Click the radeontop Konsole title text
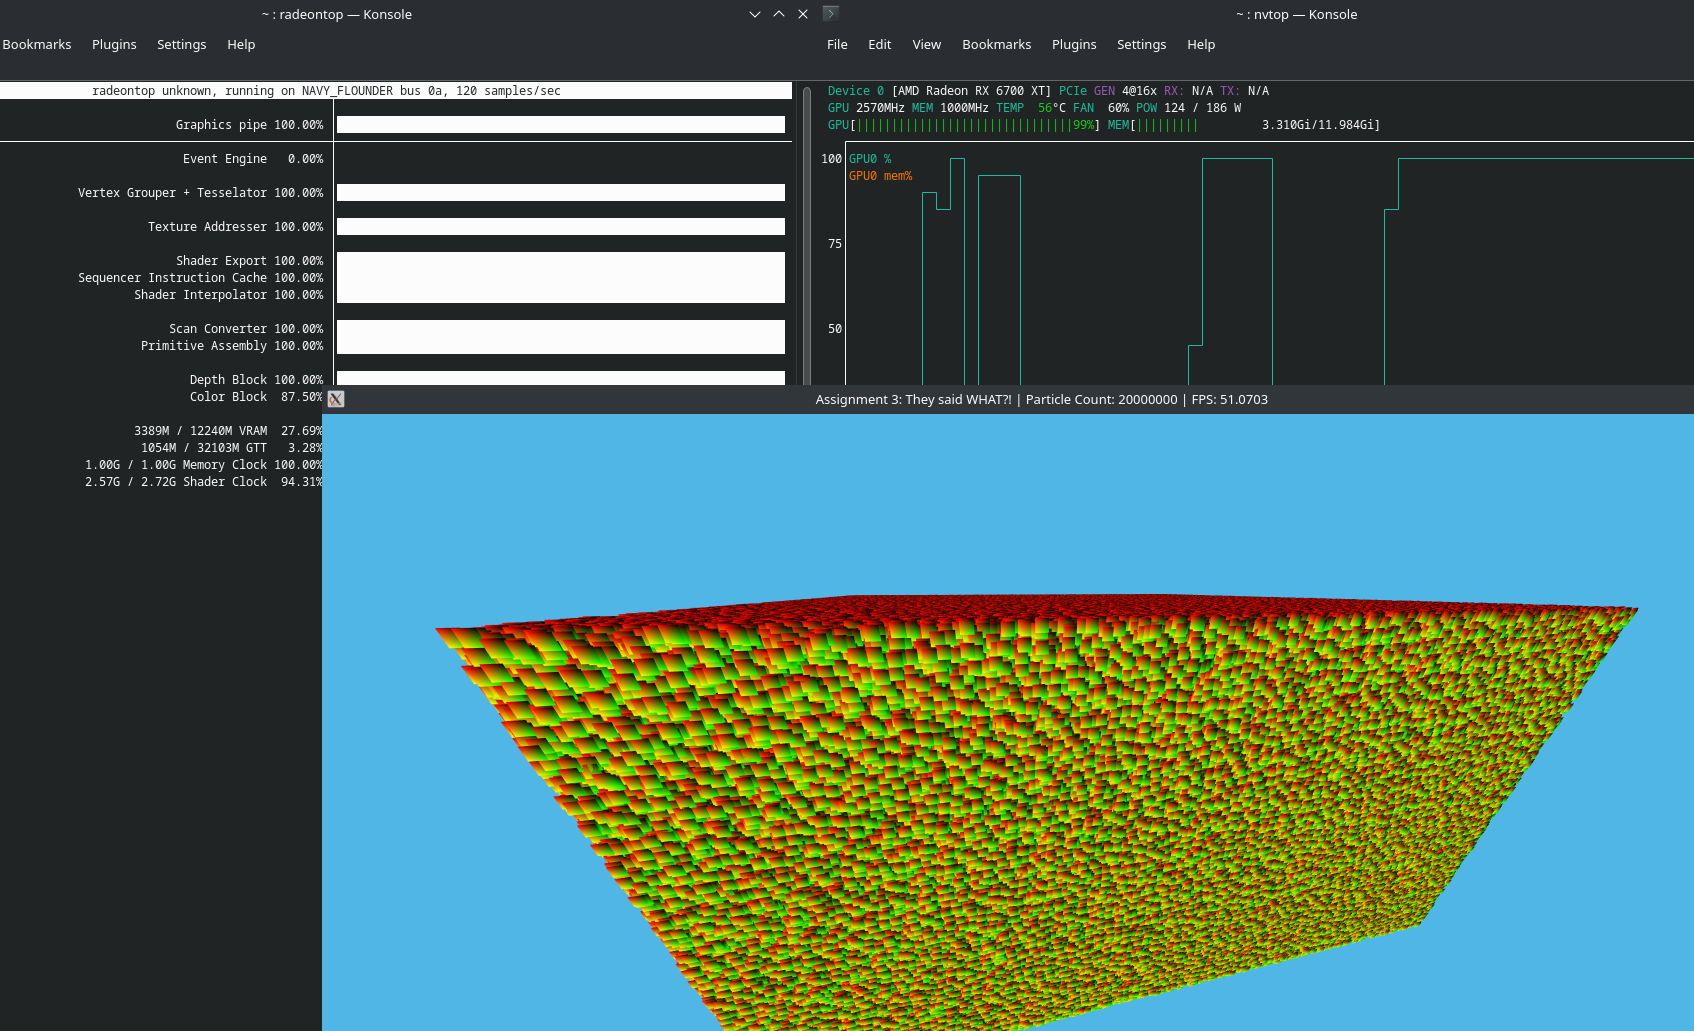1694x1031 pixels. (x=337, y=14)
